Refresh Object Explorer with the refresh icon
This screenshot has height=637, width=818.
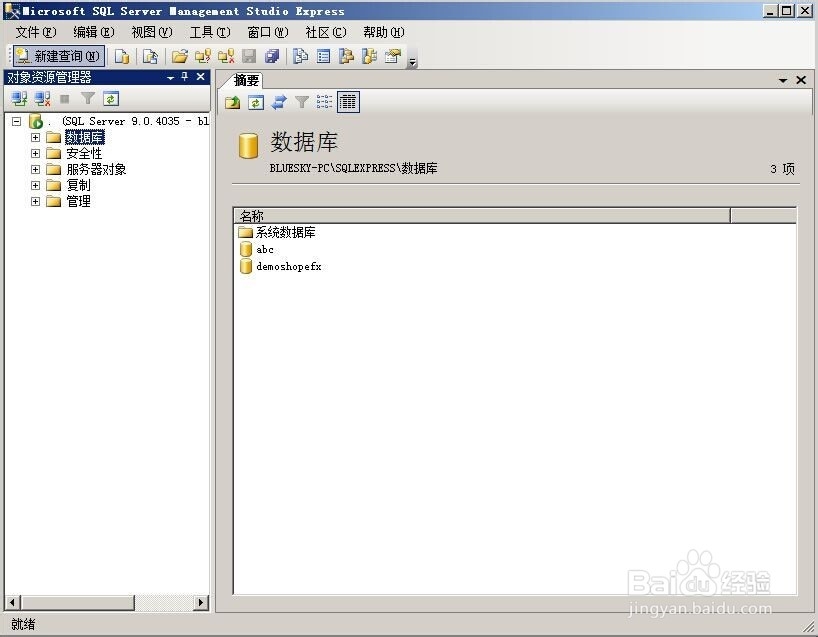111,98
